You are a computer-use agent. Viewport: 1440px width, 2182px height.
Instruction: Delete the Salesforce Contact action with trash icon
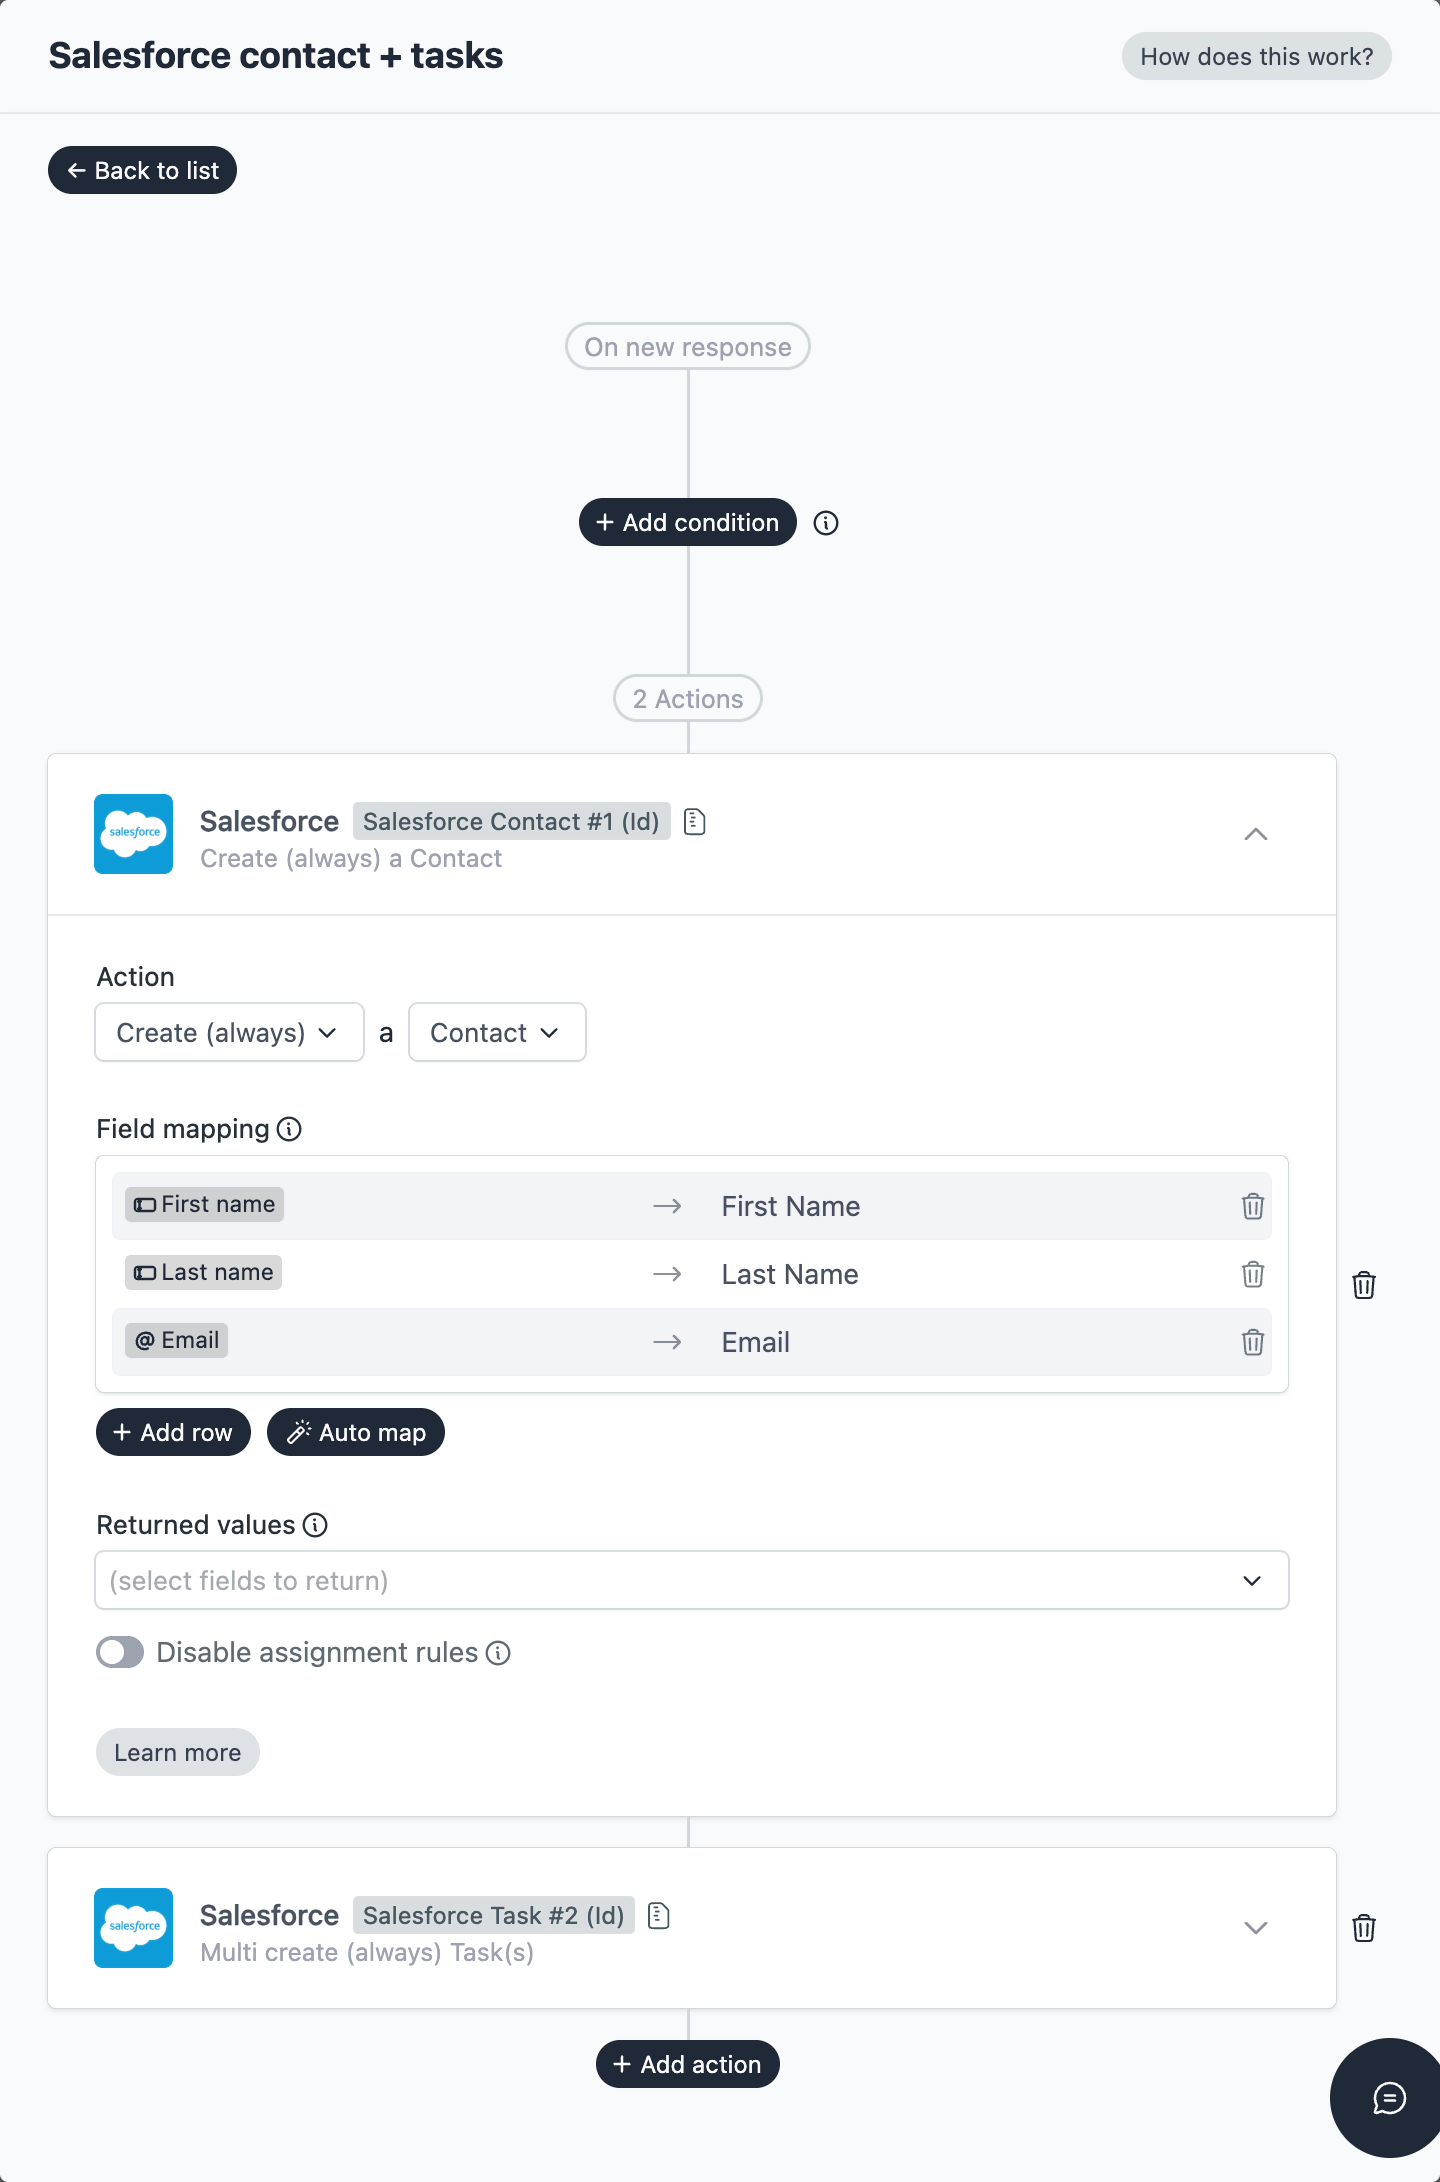(1364, 1285)
